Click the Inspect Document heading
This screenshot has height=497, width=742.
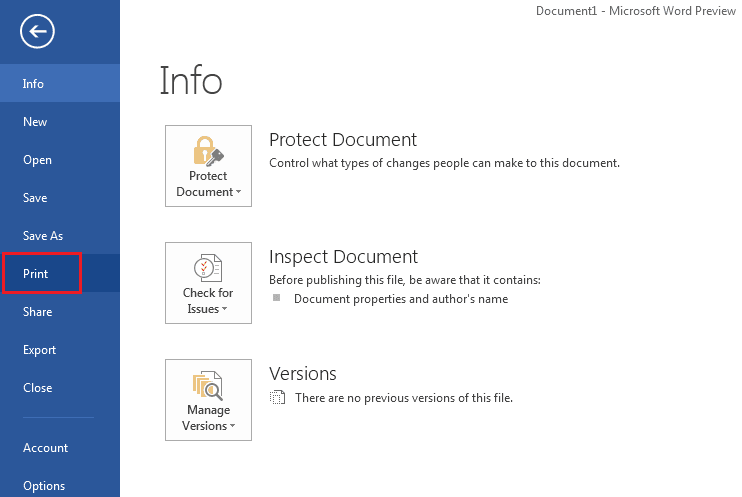[x=343, y=257]
